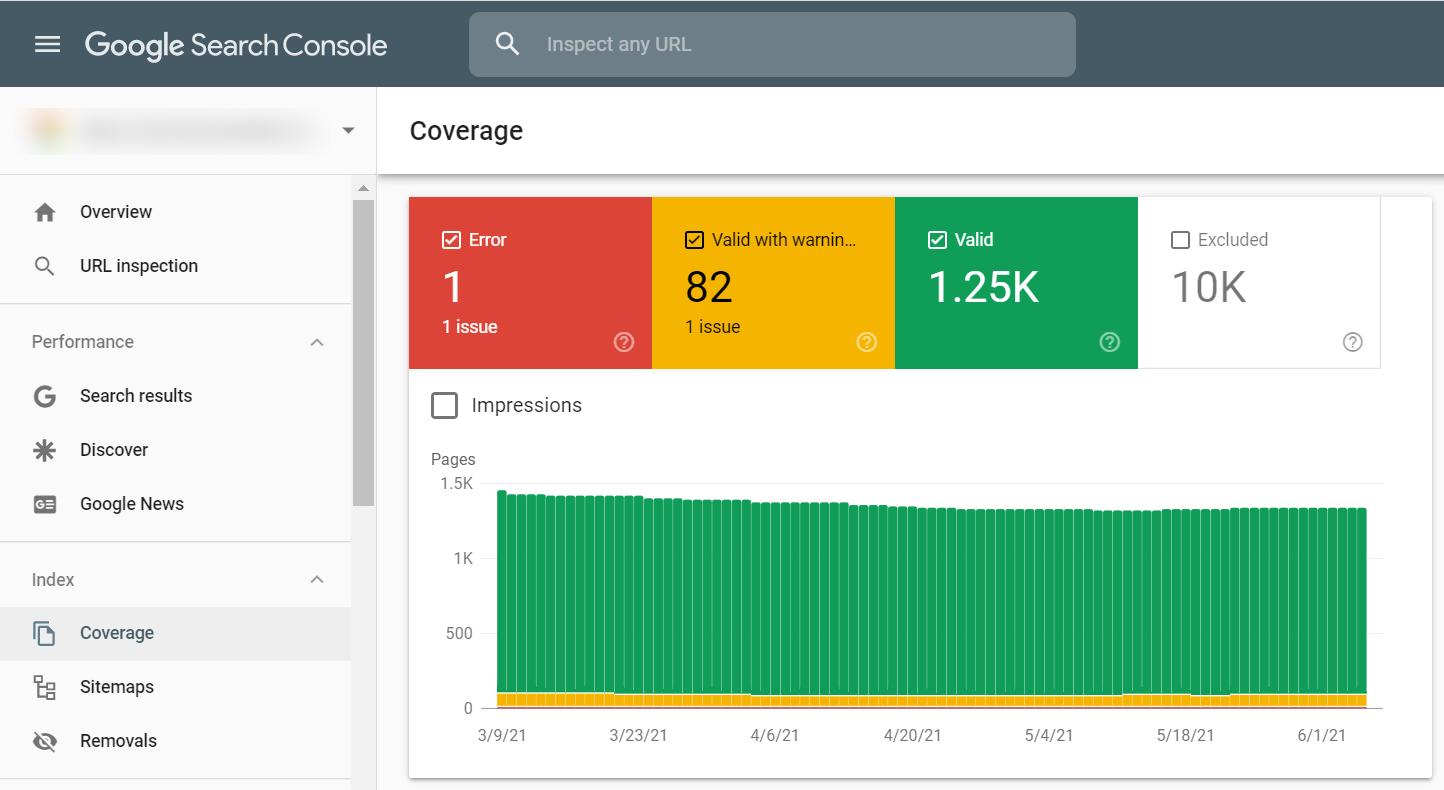Click the sidebar scrollbar up arrow
The width and height of the screenshot is (1444, 790).
[x=363, y=188]
